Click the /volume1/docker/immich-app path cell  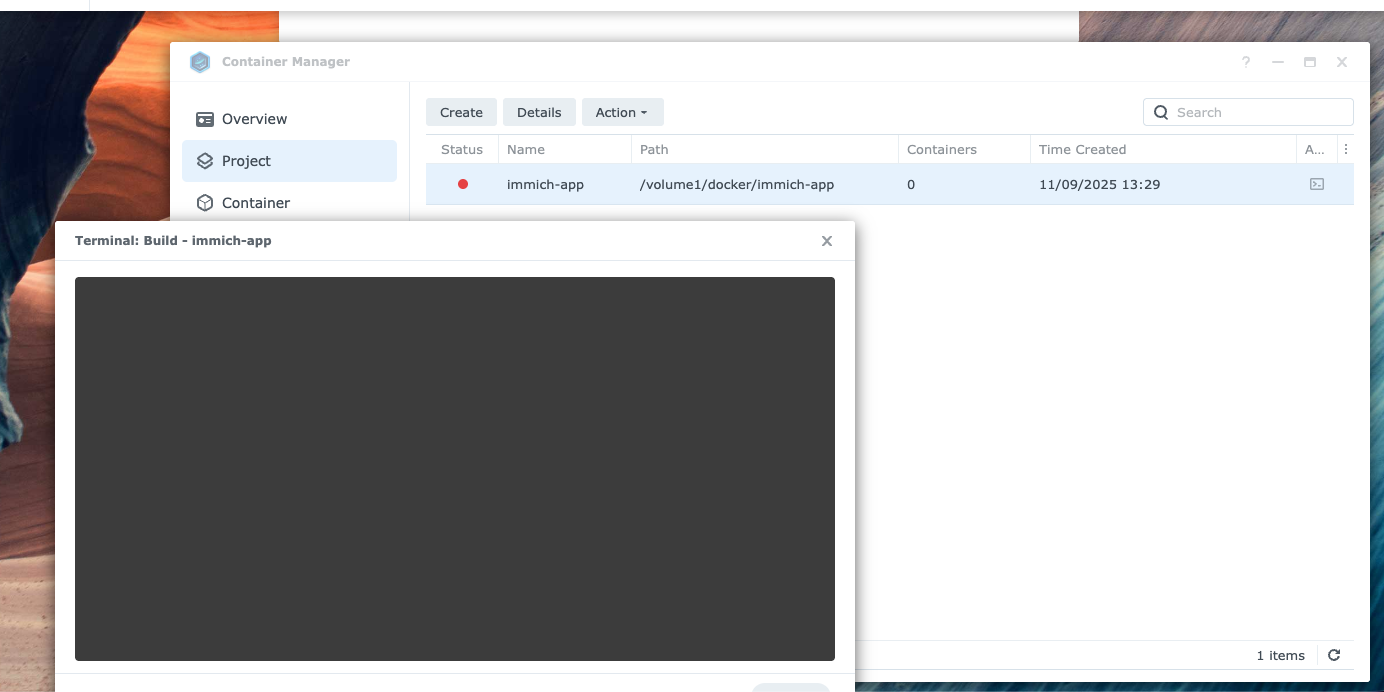[737, 185]
